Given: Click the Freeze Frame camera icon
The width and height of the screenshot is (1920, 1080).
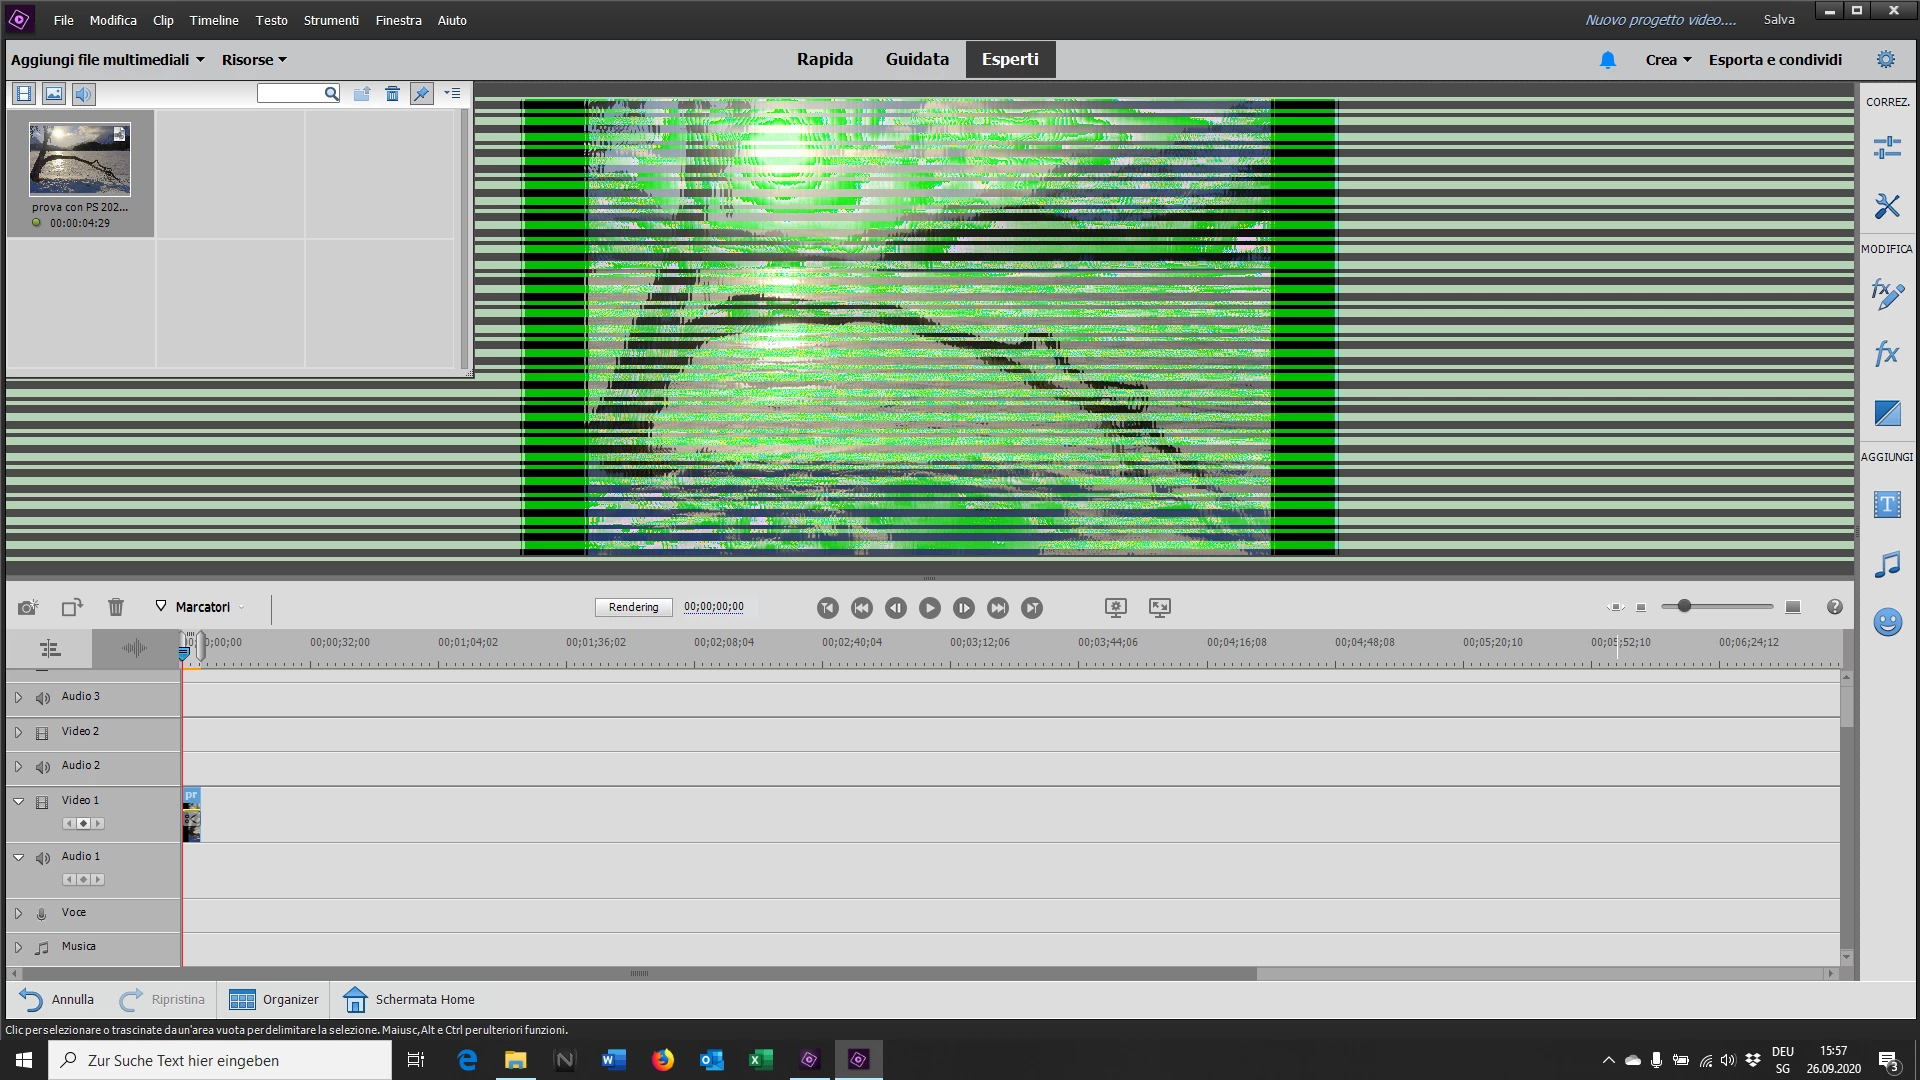Looking at the screenshot, I should (x=28, y=607).
